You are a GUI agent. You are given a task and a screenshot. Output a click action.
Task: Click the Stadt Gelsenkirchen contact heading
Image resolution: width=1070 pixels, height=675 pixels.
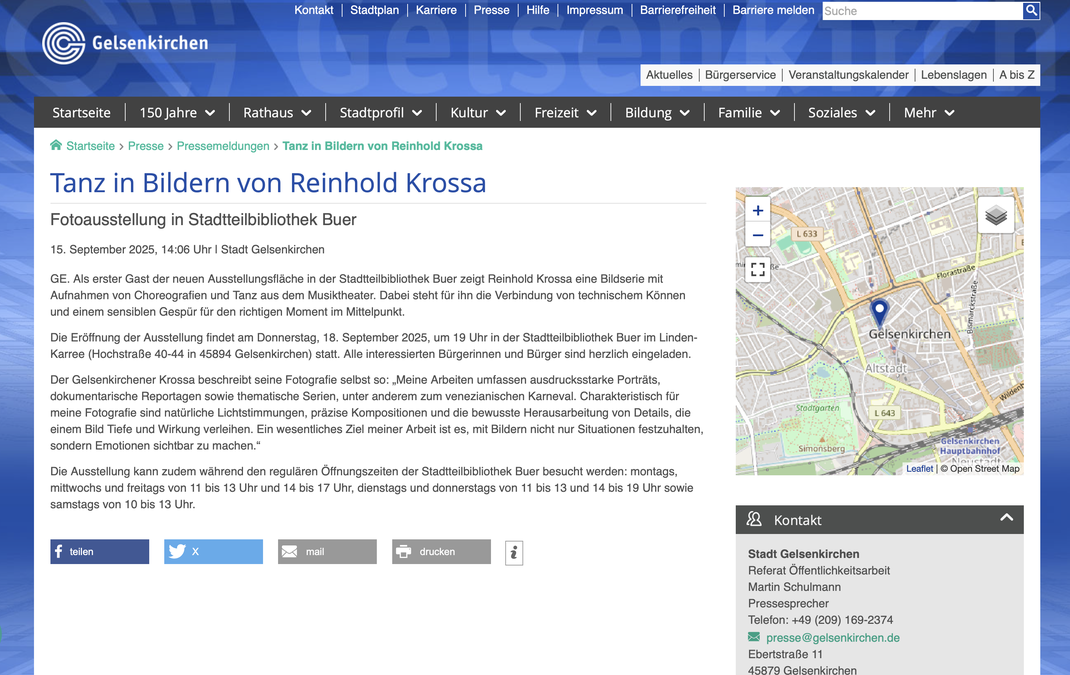coord(804,554)
